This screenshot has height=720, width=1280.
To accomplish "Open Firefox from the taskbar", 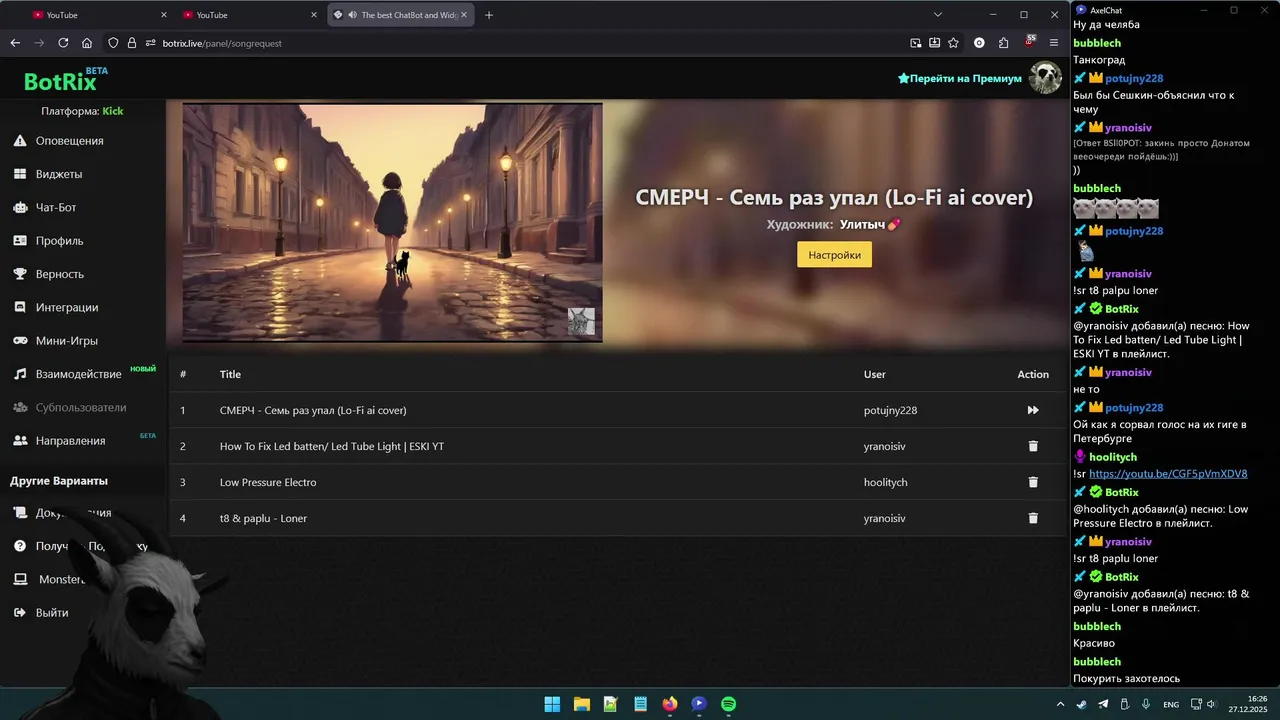I will pyautogui.click(x=670, y=704).
